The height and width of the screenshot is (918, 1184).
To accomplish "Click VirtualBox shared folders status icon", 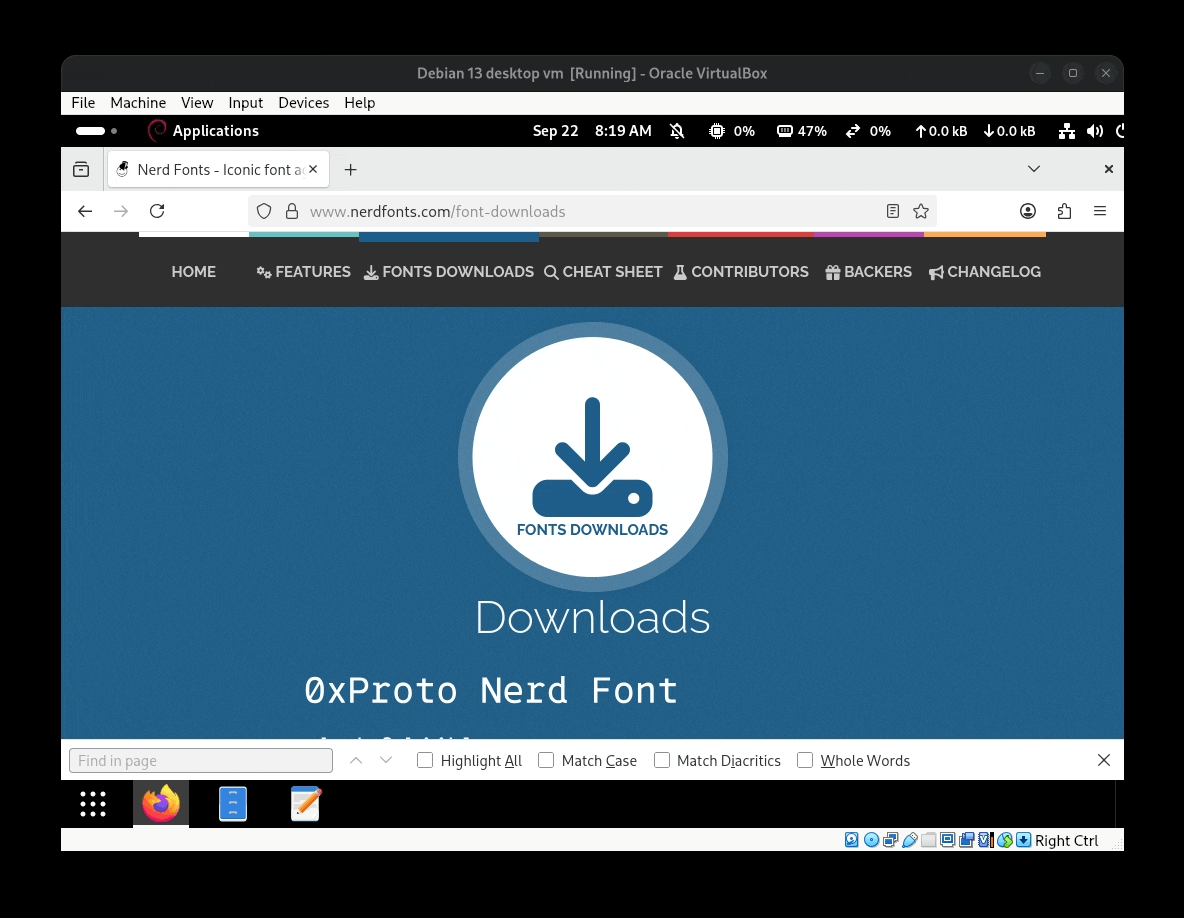I will click(929, 840).
